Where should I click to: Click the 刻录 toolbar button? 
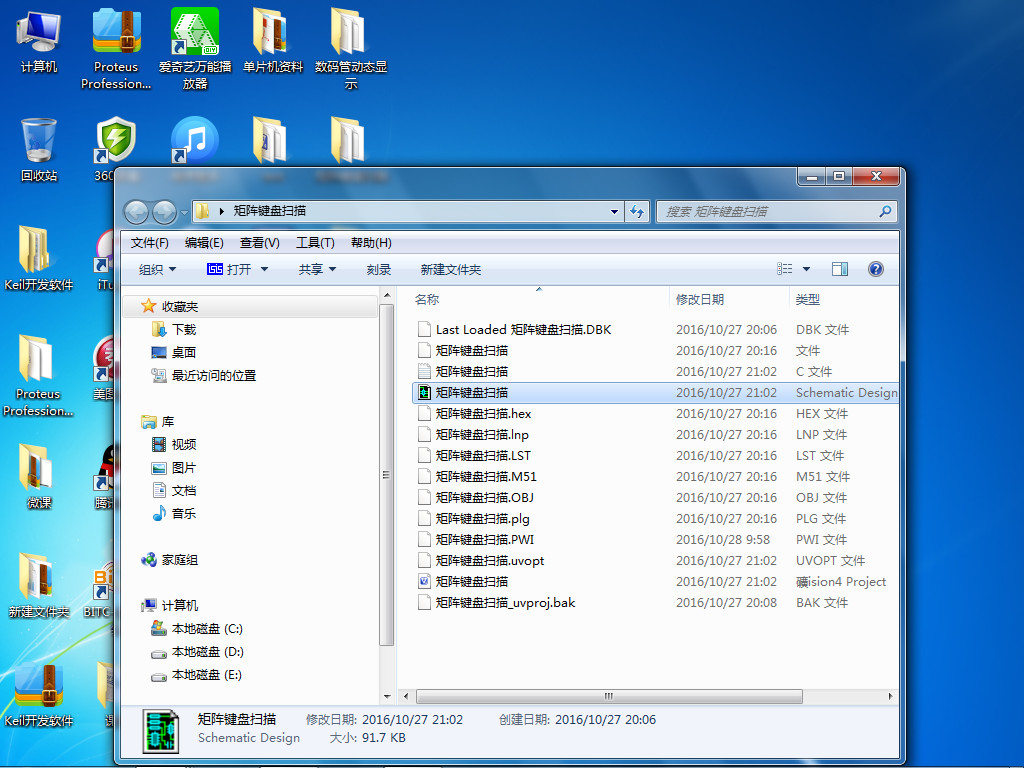point(379,269)
